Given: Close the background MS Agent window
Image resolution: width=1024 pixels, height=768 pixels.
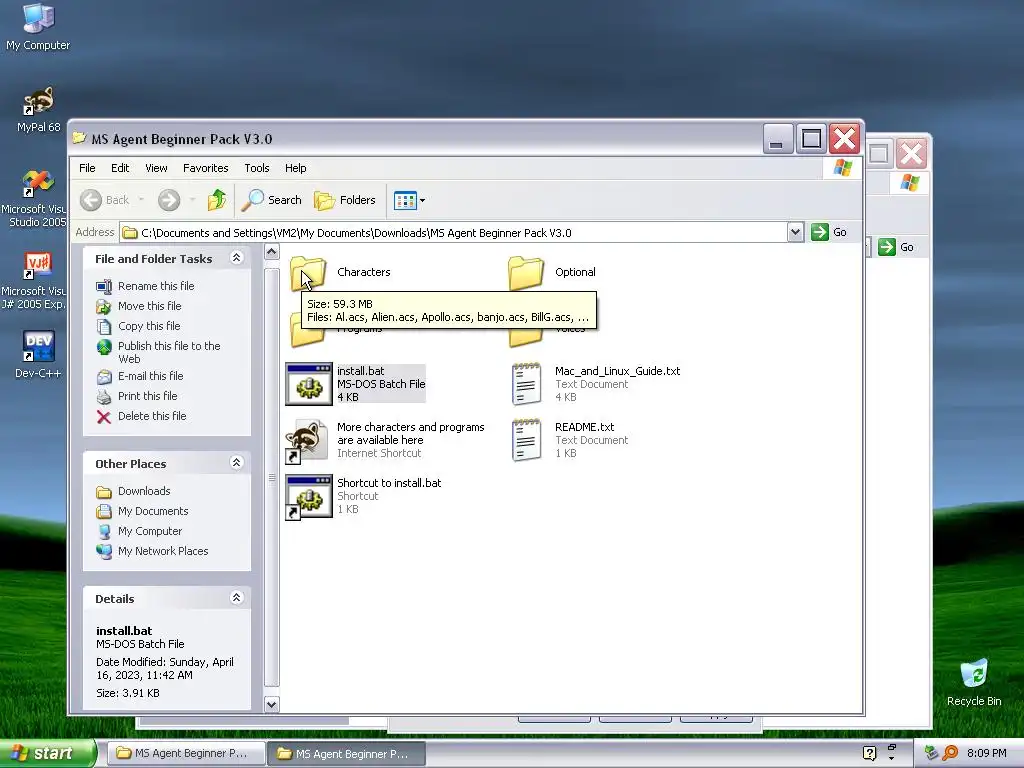Looking at the screenshot, I should (x=911, y=154).
